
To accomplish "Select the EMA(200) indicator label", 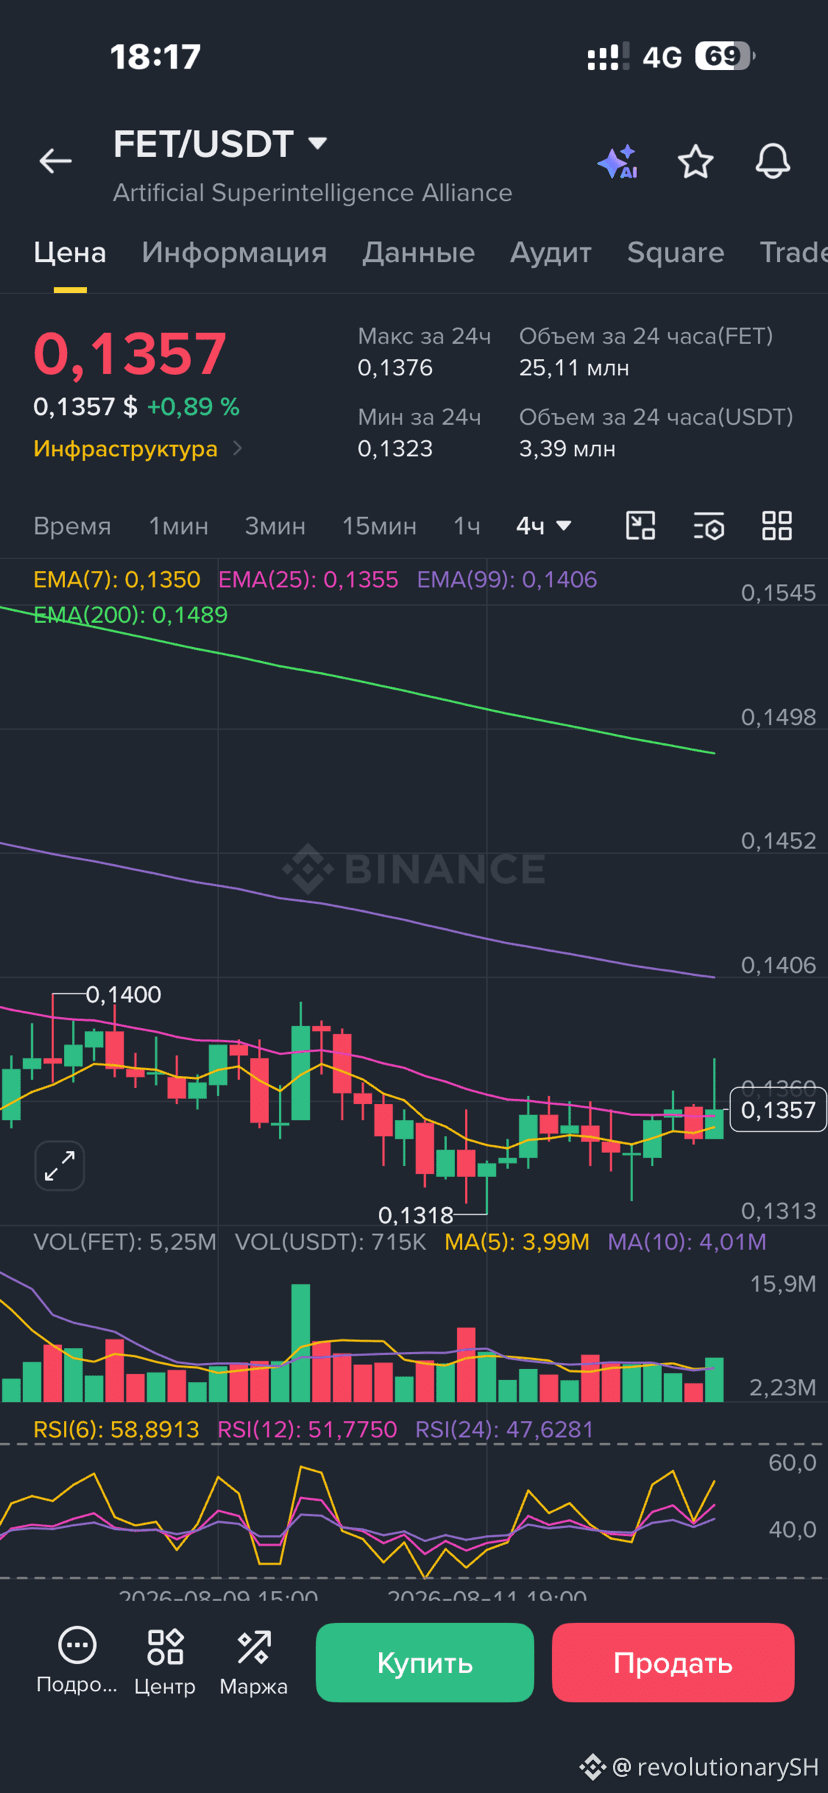I will 131,615.
